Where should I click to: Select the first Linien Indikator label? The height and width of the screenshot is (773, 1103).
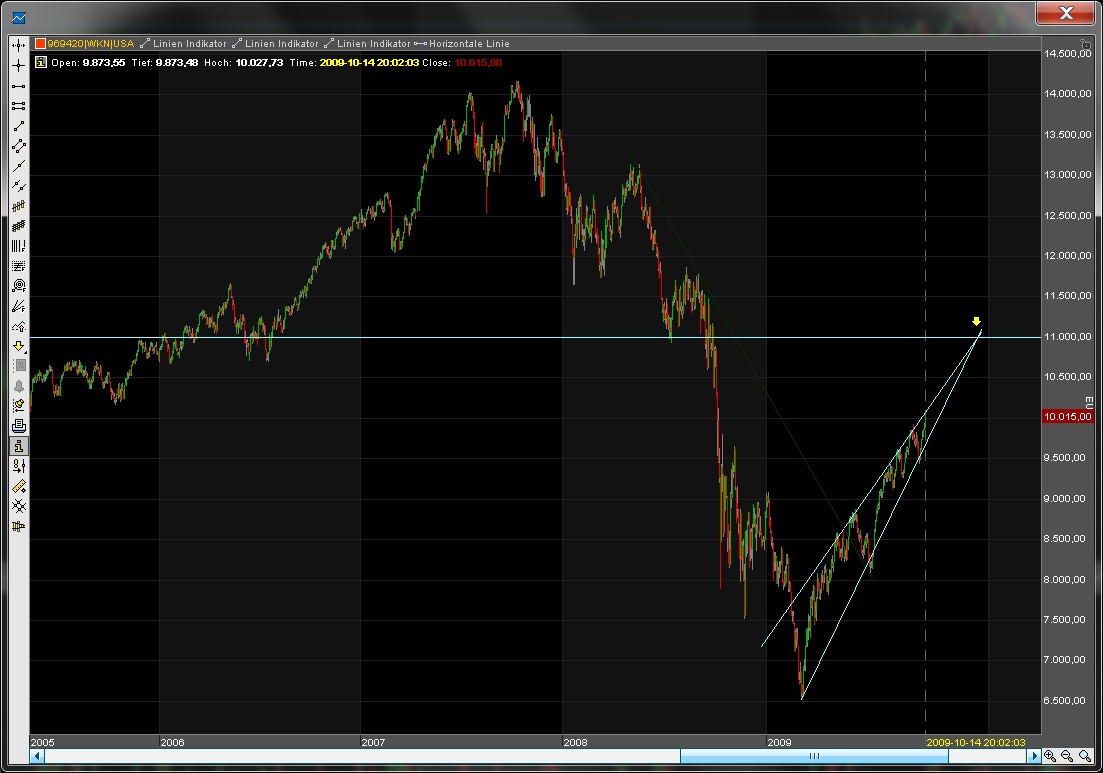point(190,44)
